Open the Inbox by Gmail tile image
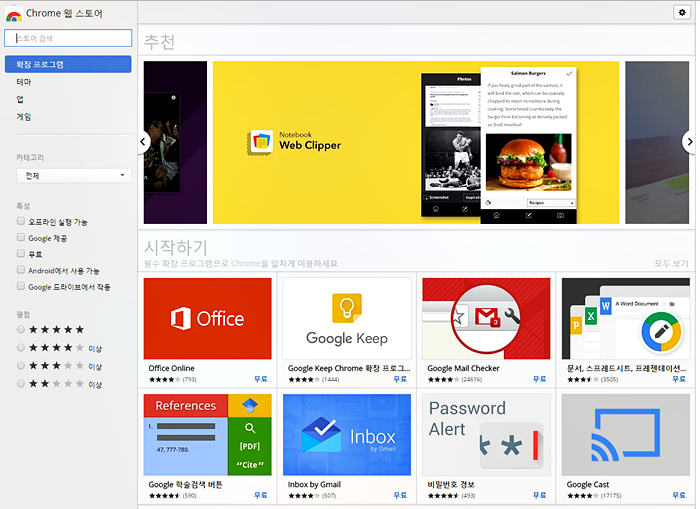 click(347, 434)
